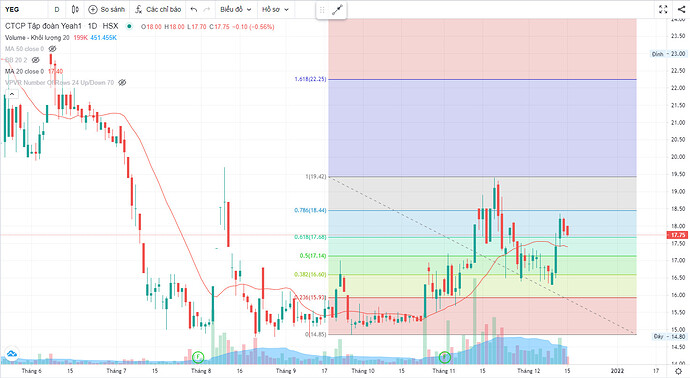690x378 pixels.
Task: Click the Tháng 6 date axis label
Action: (32, 371)
